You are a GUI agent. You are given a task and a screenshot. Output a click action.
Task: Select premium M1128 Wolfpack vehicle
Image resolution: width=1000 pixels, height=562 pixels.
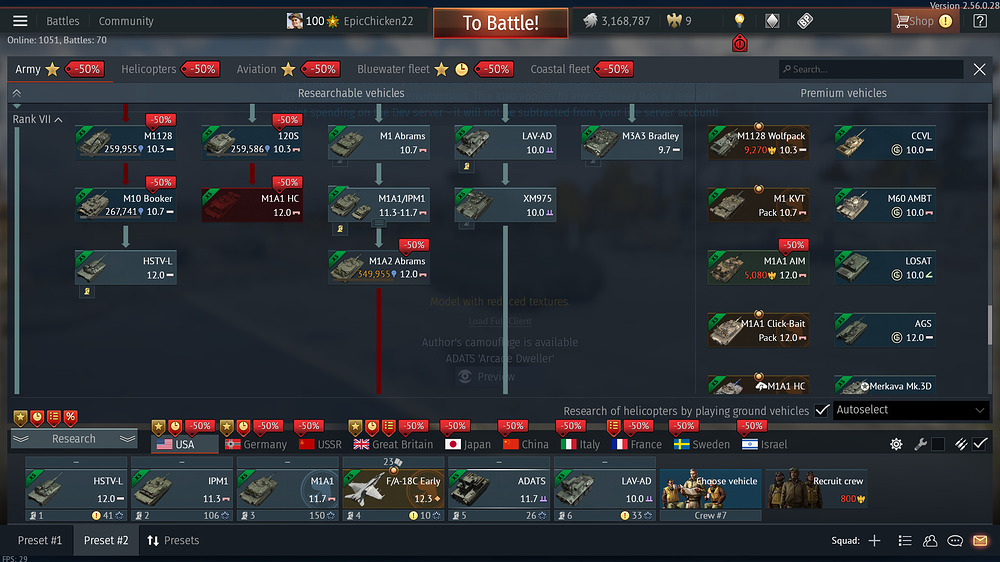[758, 143]
